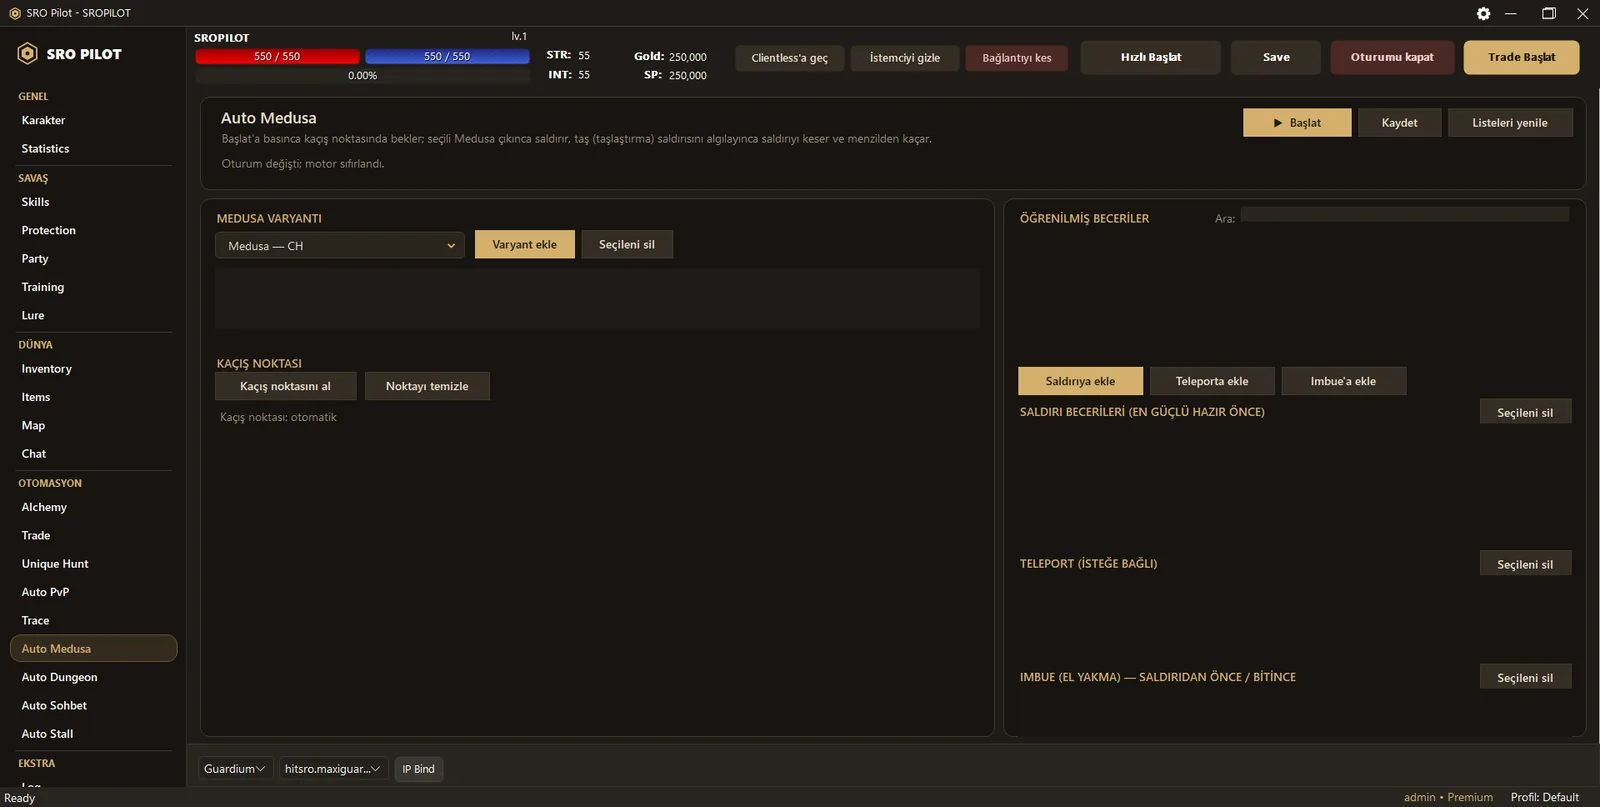This screenshot has height=807, width=1600.
Task: Click the Bağlantıyı kes button
Action: [1017, 58]
